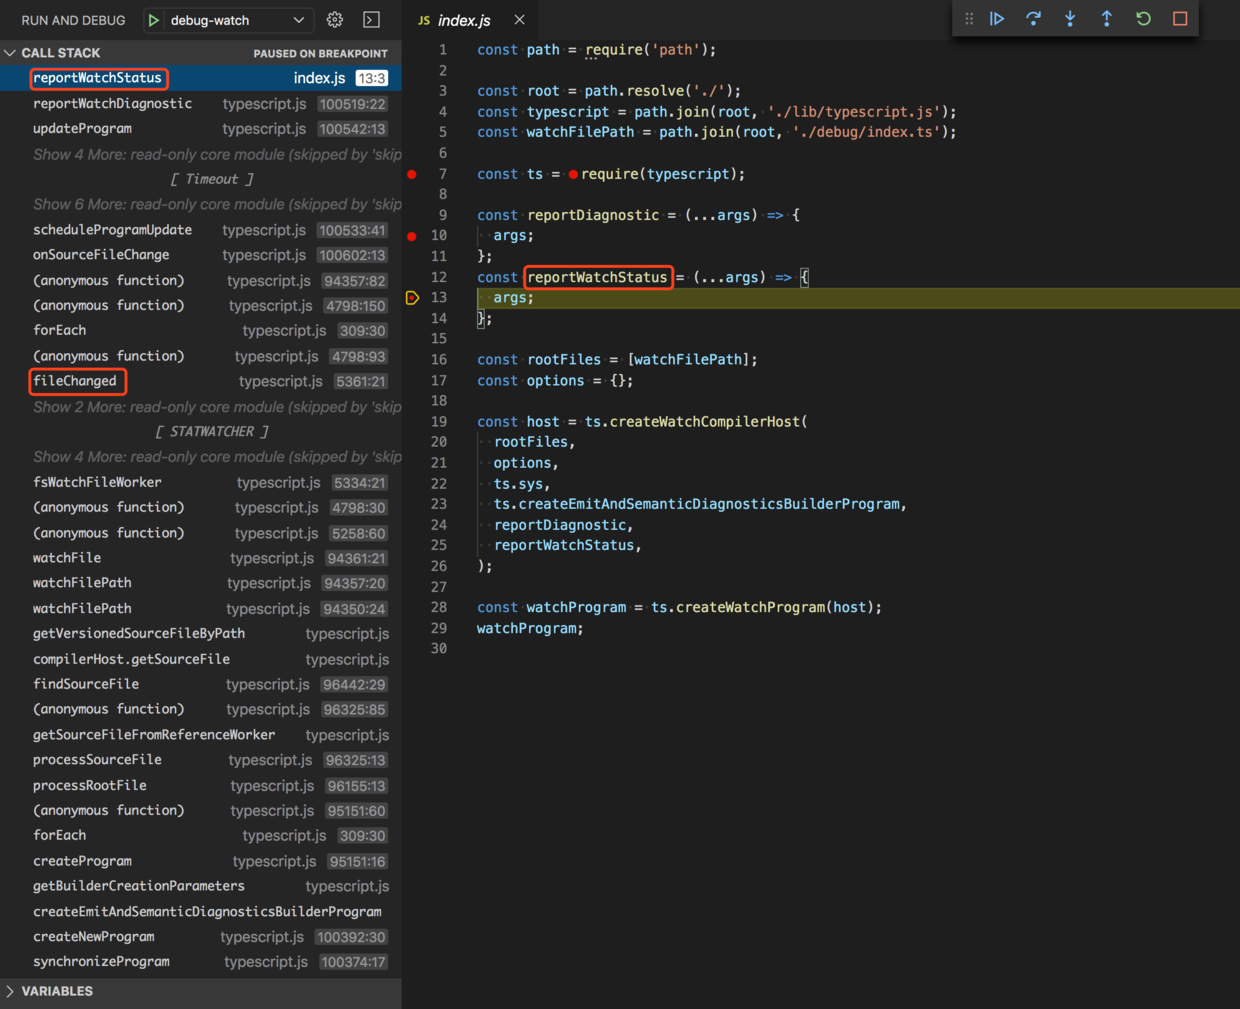Screen dimensions: 1240x1009
Task: Select the processRootFile stack frame
Action: tap(200, 786)
